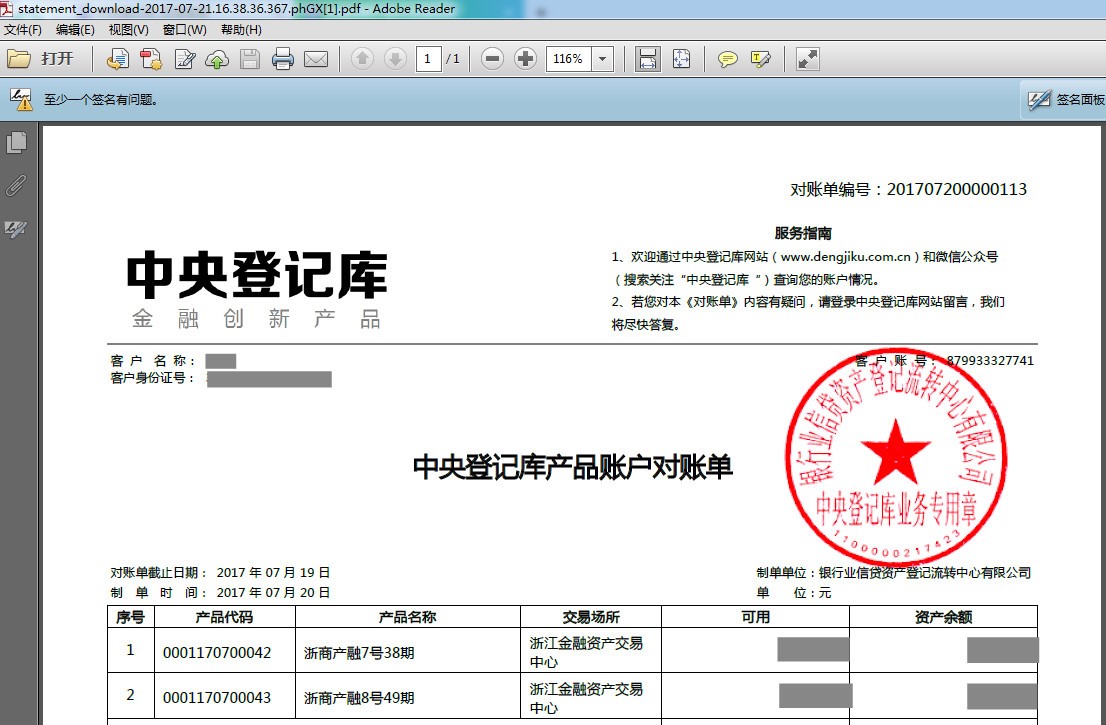Go to next page arrow
This screenshot has width=1106, height=725.
coord(395,59)
